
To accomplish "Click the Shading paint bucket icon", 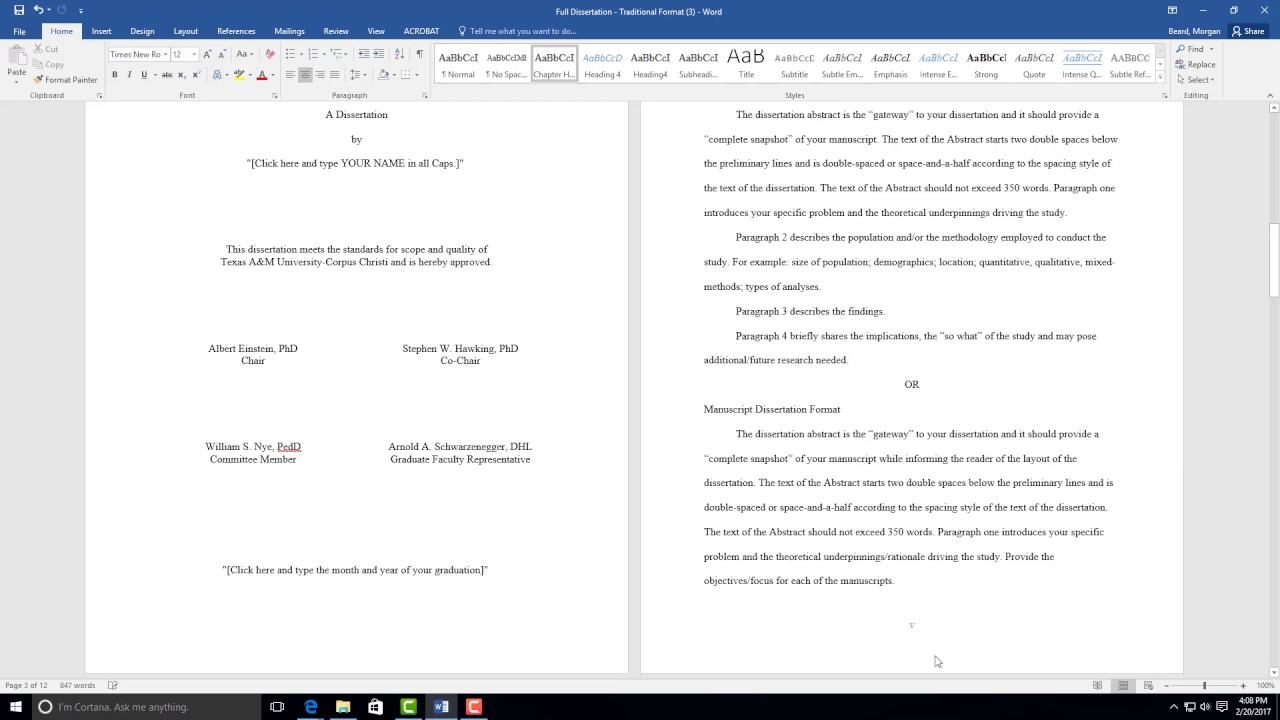I will [383, 75].
